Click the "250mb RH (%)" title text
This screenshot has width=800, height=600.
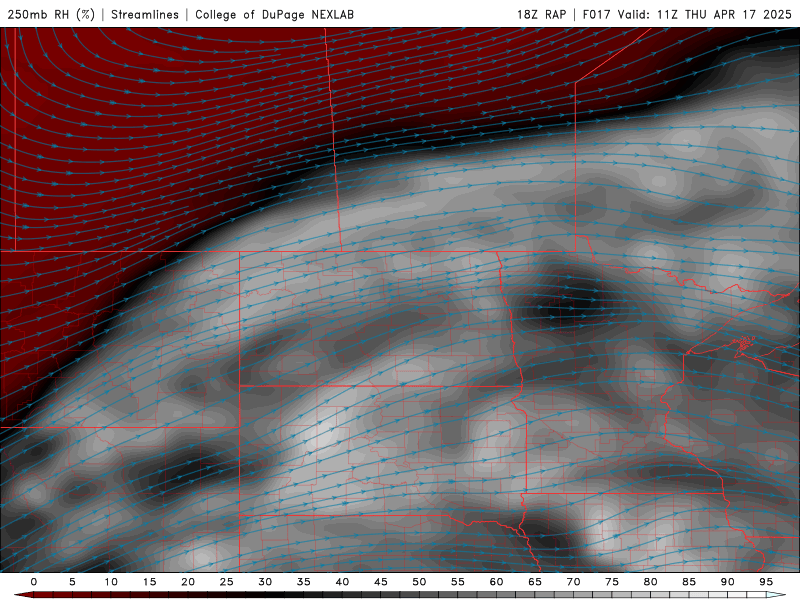tap(51, 14)
